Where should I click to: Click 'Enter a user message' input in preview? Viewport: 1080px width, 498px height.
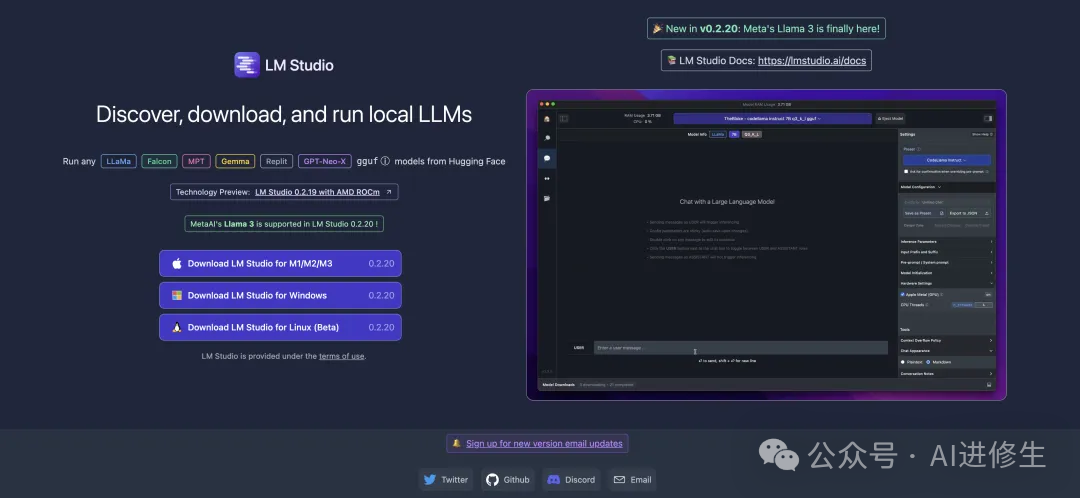740,348
